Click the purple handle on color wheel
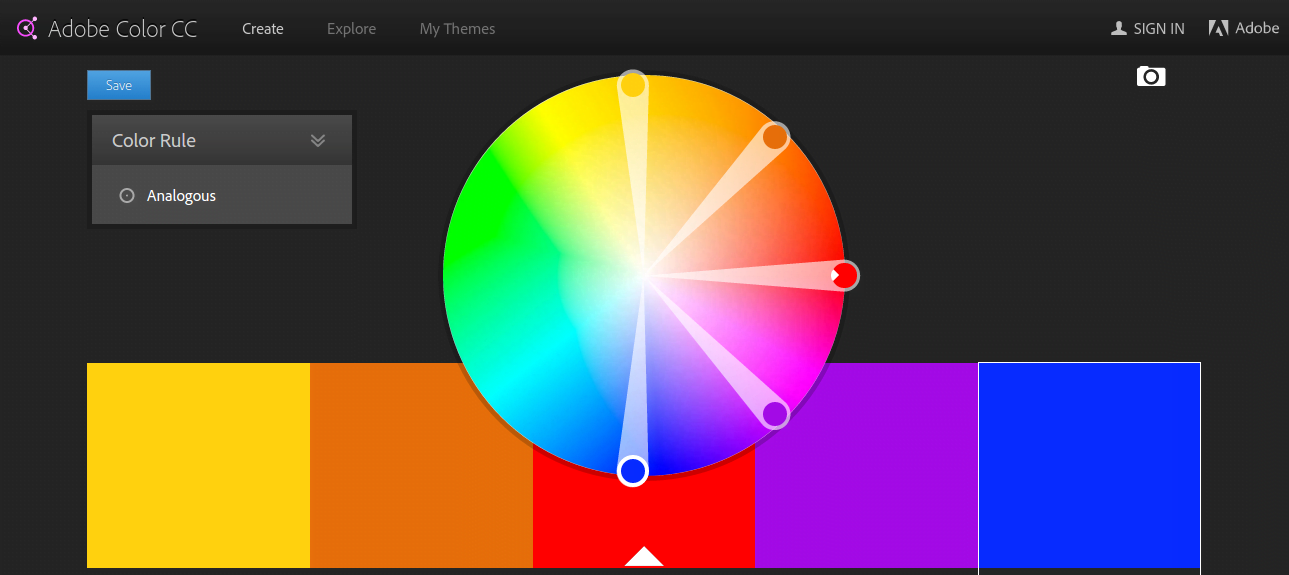Viewport: 1289px width, 575px height. pos(776,414)
